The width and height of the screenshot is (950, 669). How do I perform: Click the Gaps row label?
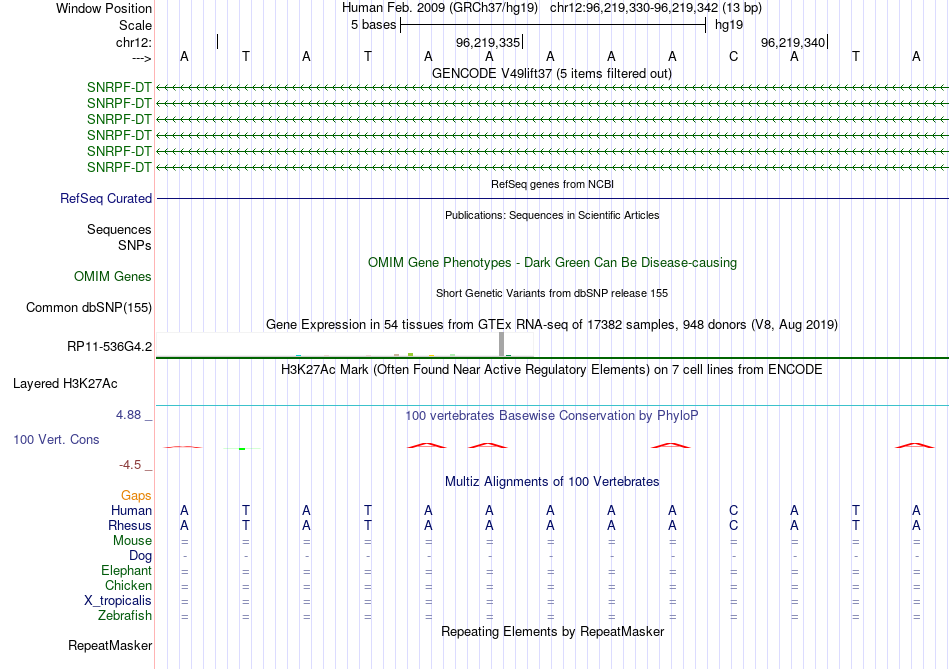click(136, 496)
